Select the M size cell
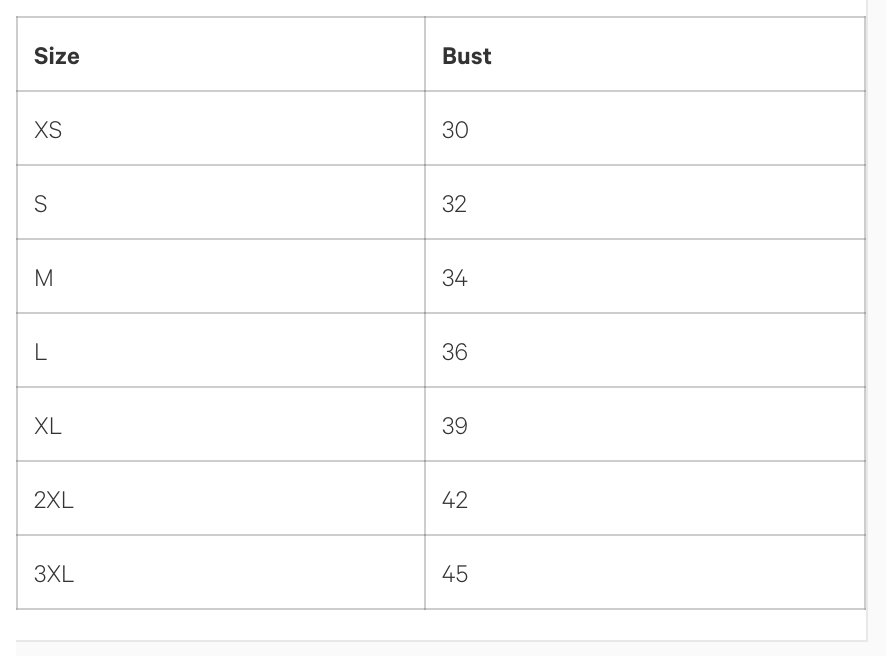 point(44,278)
